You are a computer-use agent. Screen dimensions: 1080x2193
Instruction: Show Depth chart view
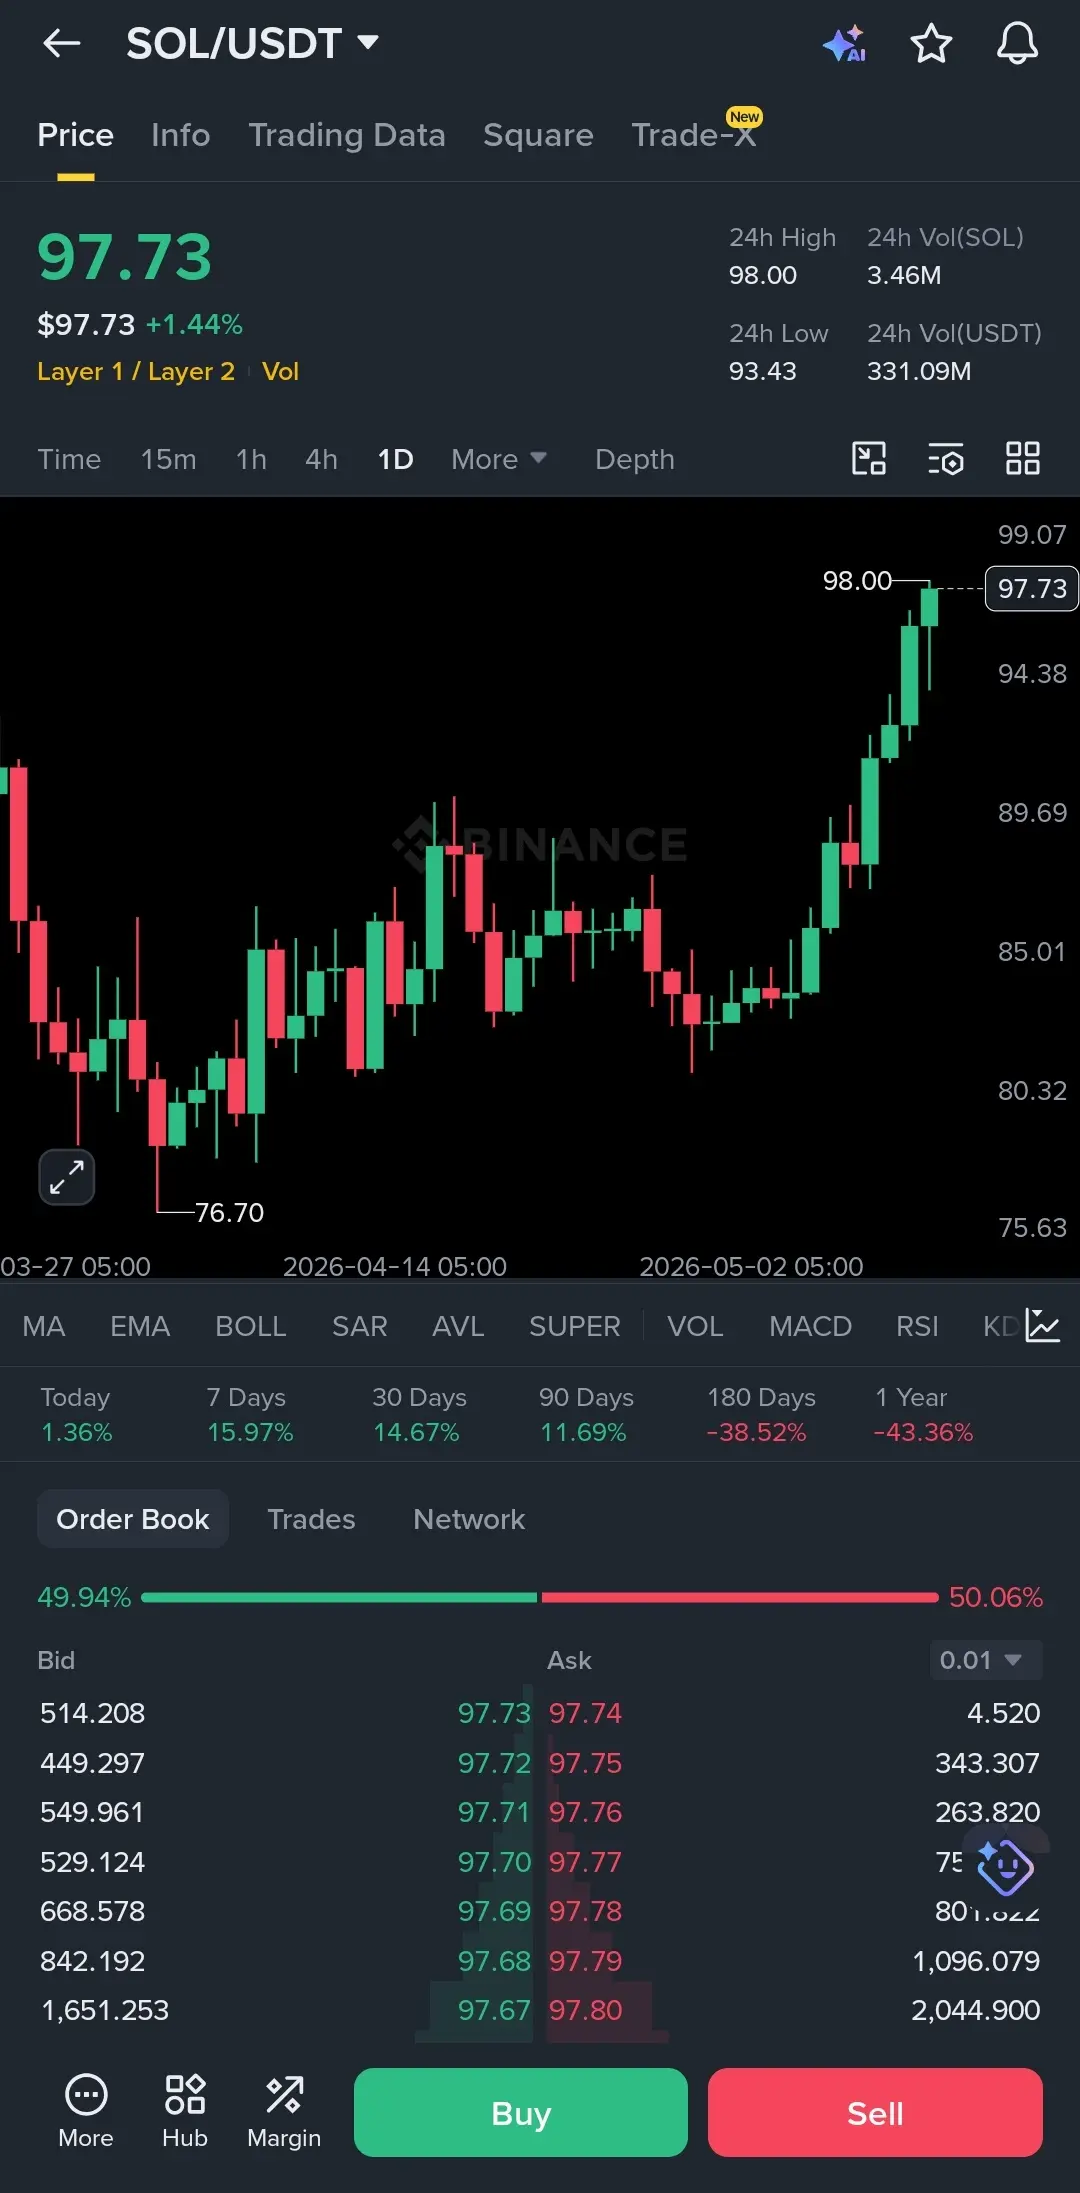pyautogui.click(x=634, y=459)
